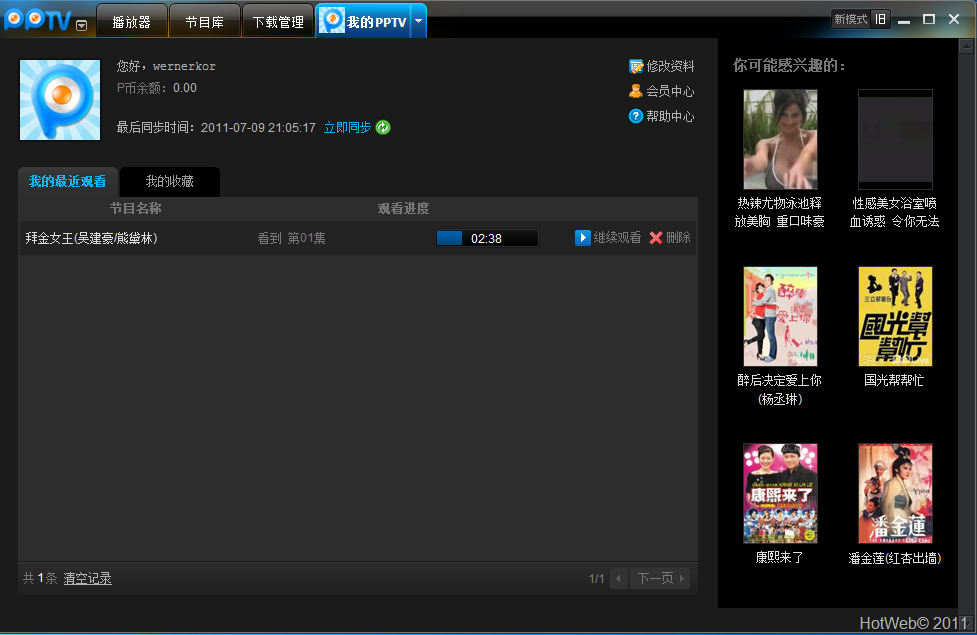This screenshot has width=977, height=635.
Task: Click the 热辣尤物泳池释放美胸 title text
Action: click(x=779, y=212)
